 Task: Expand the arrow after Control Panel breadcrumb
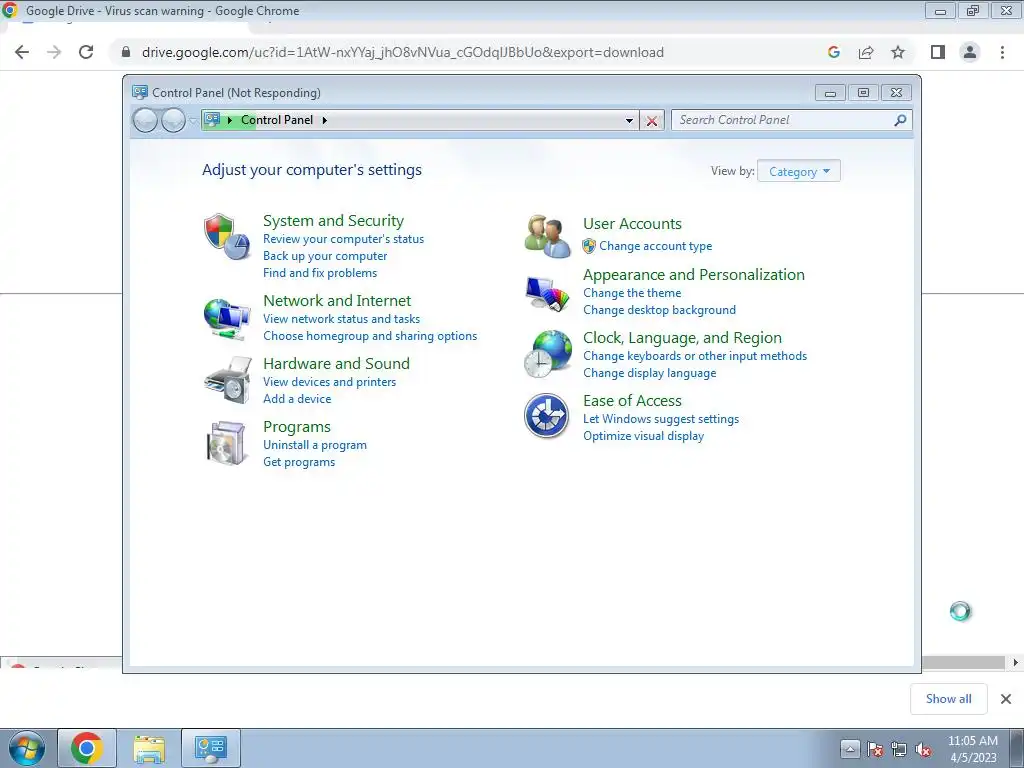coord(325,120)
